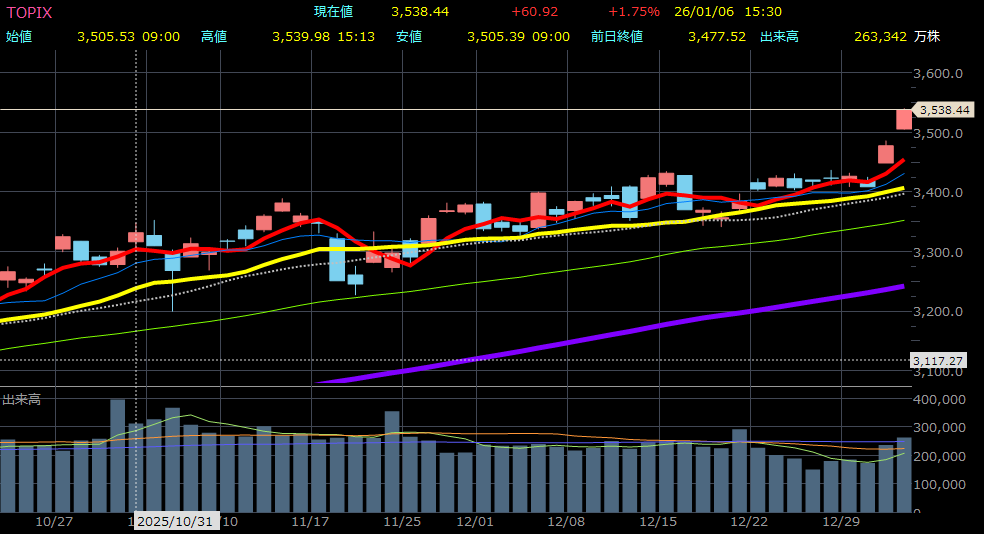Click the +1.75% change percentage
The image size is (984, 534).
point(633,12)
